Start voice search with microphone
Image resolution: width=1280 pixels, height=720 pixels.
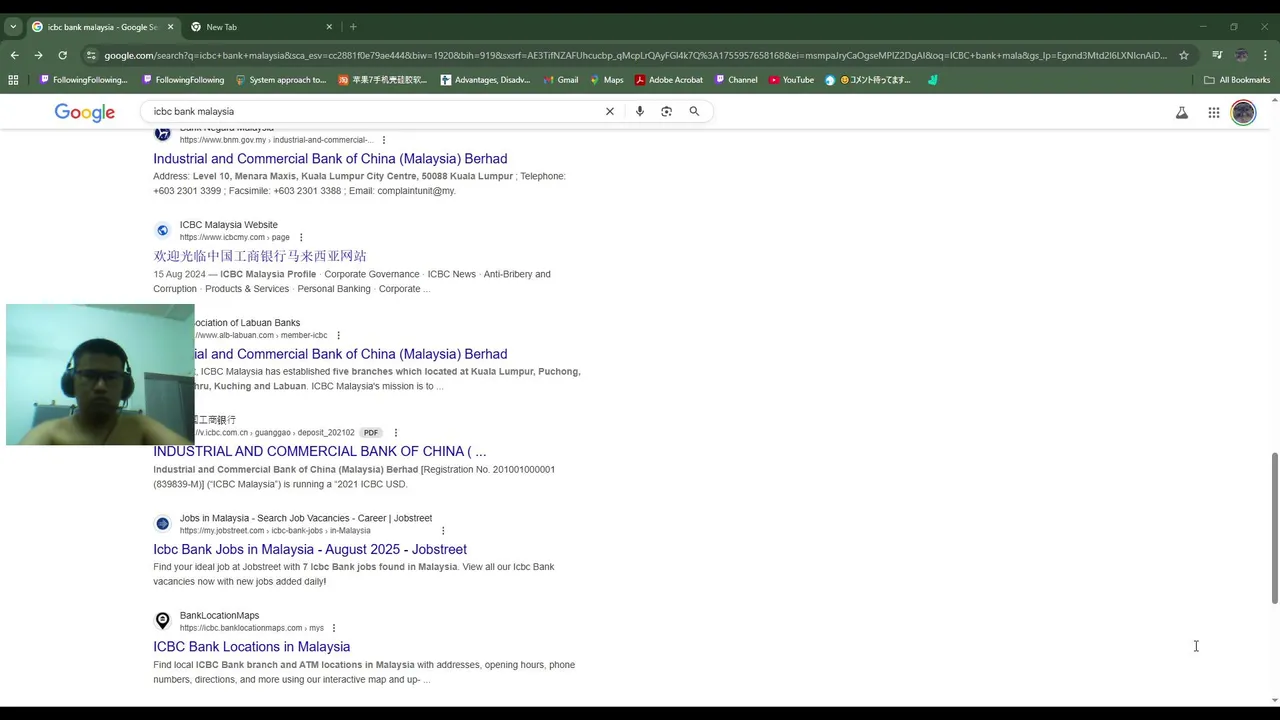(640, 111)
